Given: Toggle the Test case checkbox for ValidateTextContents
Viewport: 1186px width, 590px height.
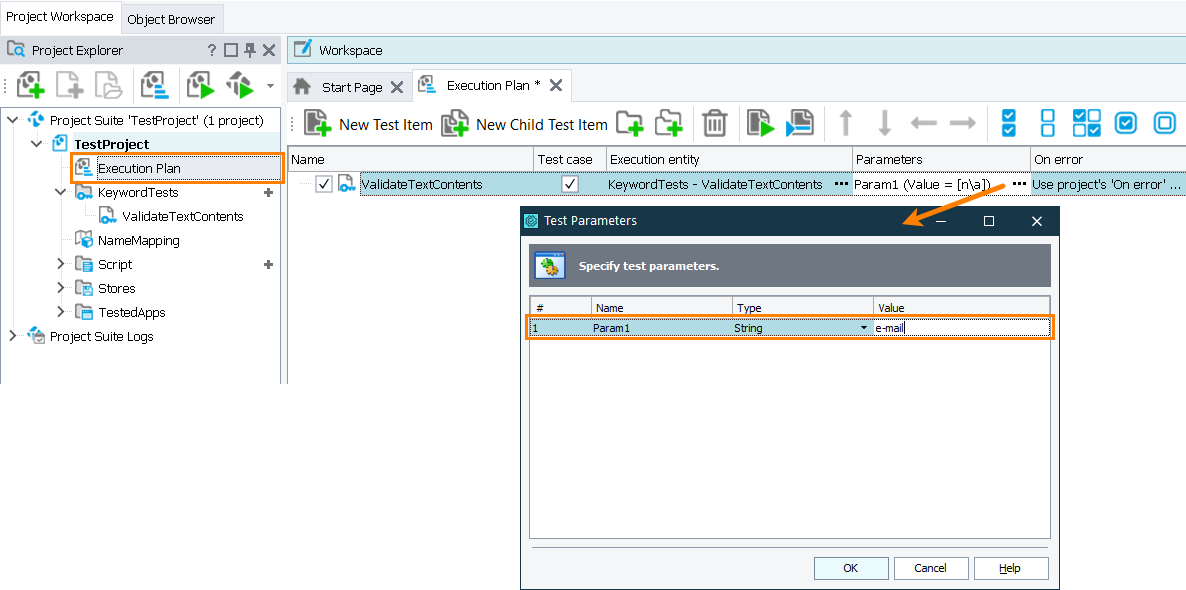Looking at the screenshot, I should click(569, 184).
